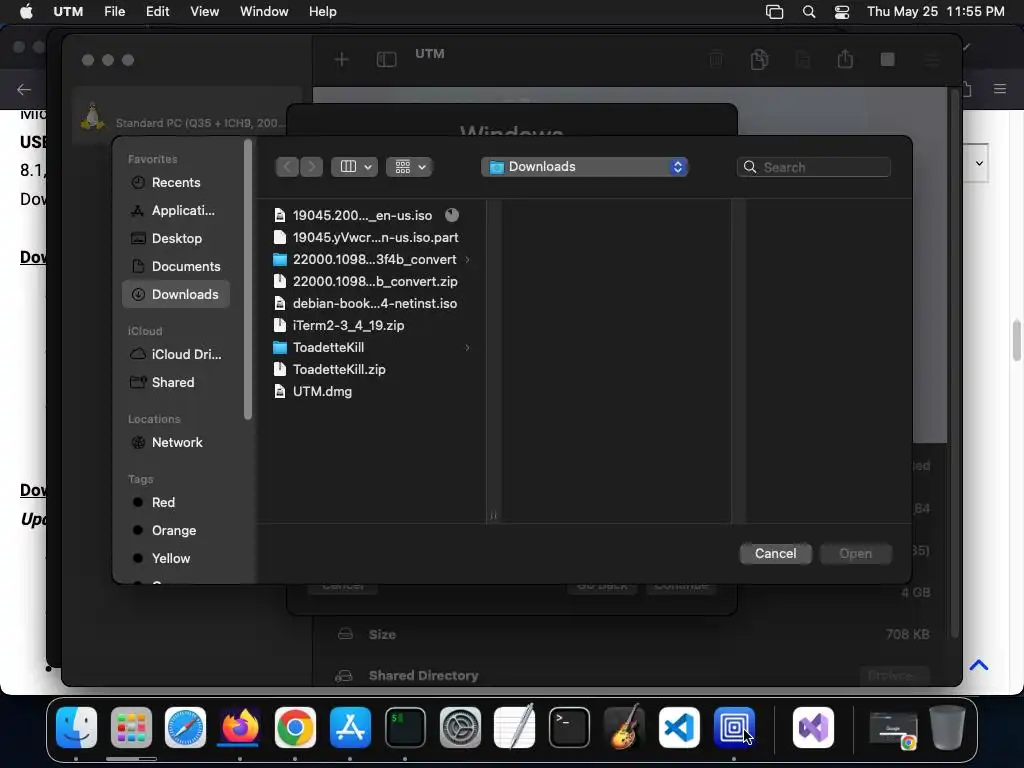Go forward in file dialog navigation
This screenshot has height=768, width=1024.
click(312, 167)
